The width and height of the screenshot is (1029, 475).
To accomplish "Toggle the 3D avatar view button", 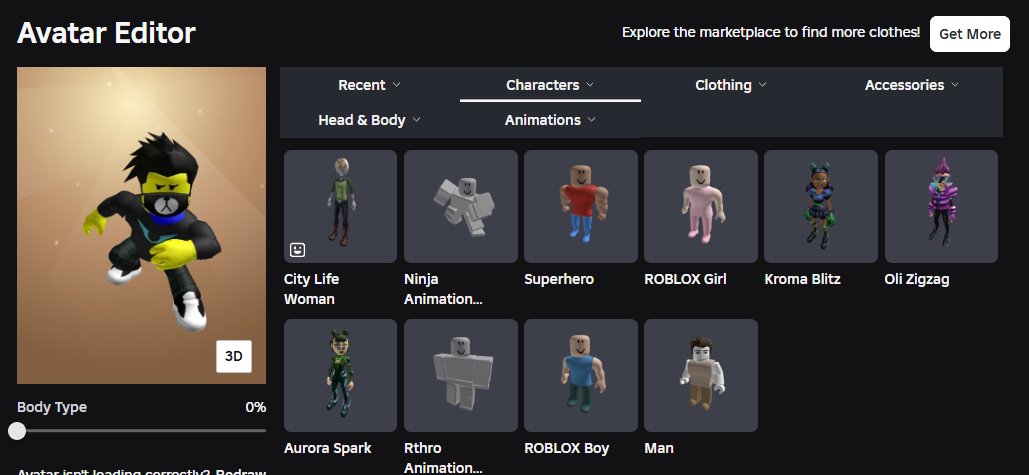I will (x=234, y=356).
